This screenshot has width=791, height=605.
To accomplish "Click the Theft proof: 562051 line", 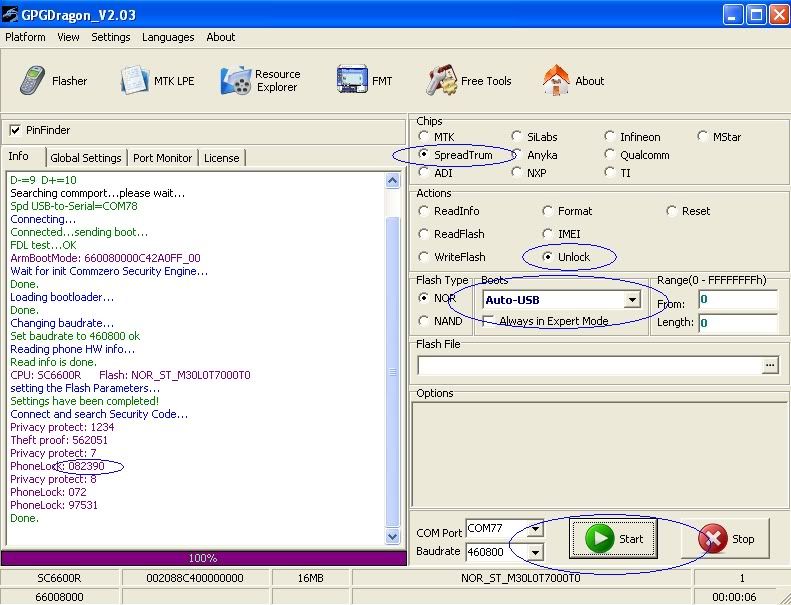I will 59,439.
